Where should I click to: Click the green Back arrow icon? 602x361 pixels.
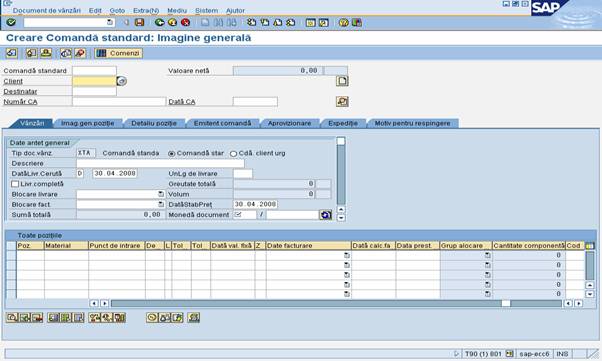pos(159,22)
